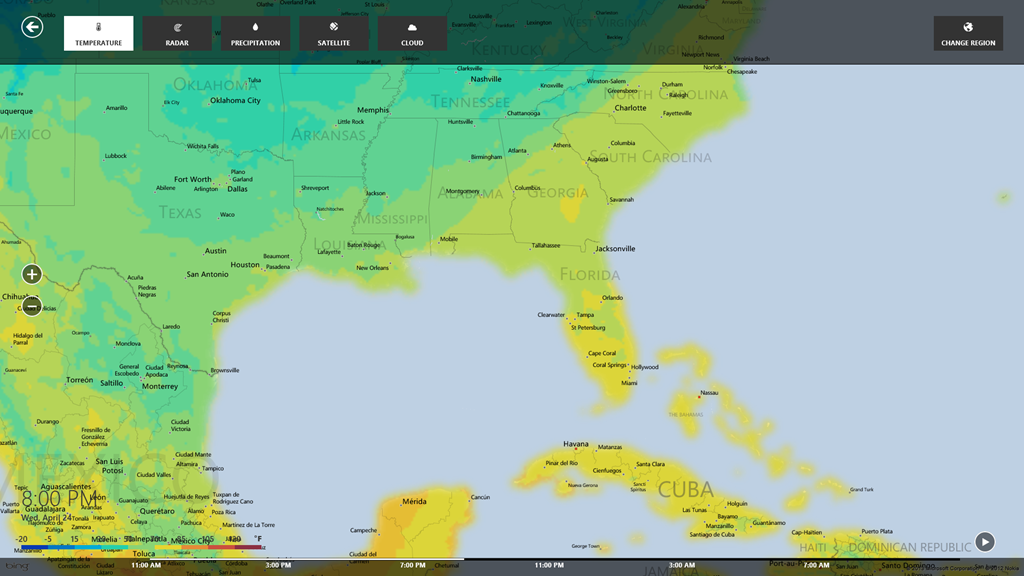Skip to 11:00 PM on the timeline
This screenshot has width=1024, height=576.
[x=549, y=565]
